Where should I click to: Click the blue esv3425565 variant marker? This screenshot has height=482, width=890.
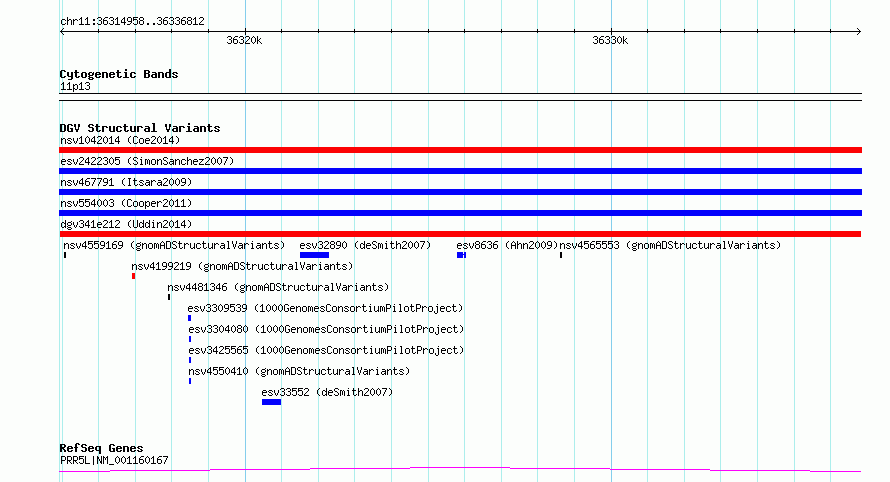point(190,361)
